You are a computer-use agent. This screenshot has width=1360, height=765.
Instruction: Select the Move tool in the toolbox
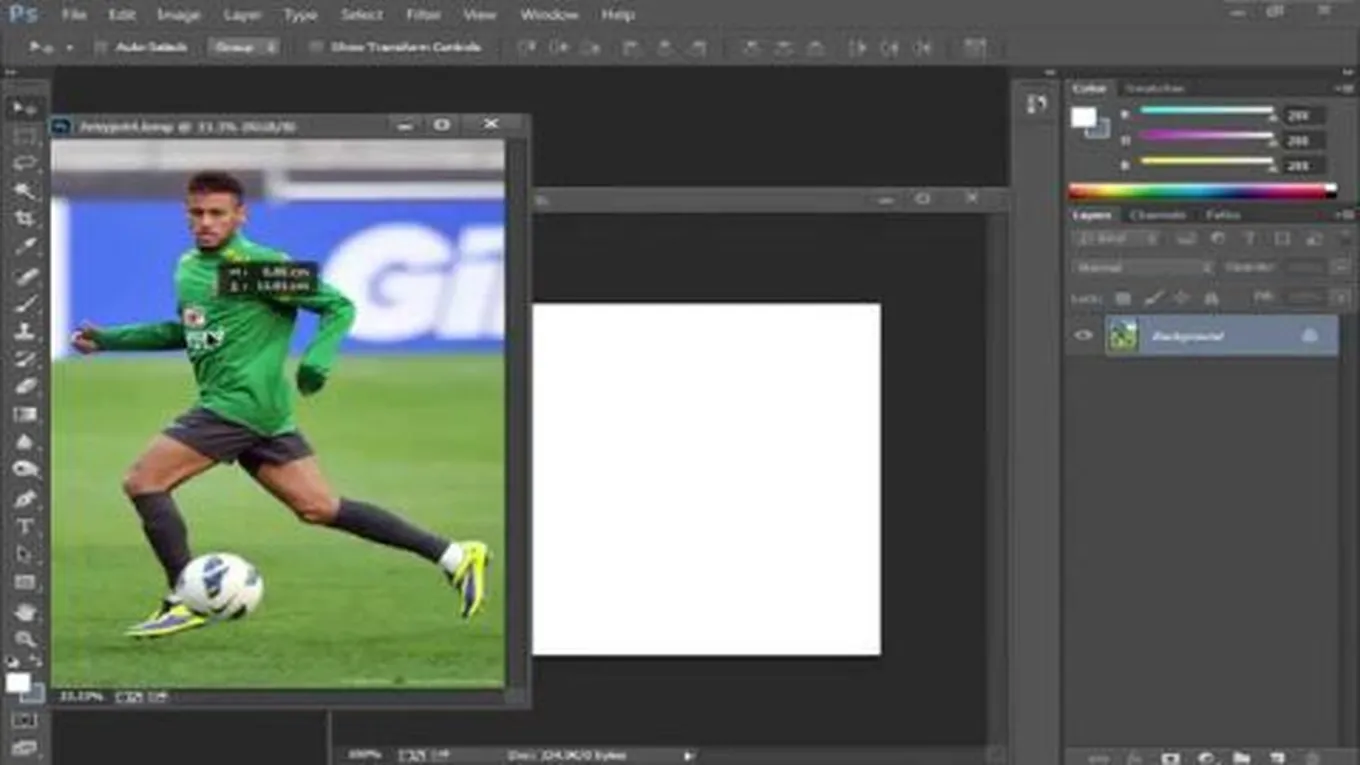pyautogui.click(x=24, y=107)
